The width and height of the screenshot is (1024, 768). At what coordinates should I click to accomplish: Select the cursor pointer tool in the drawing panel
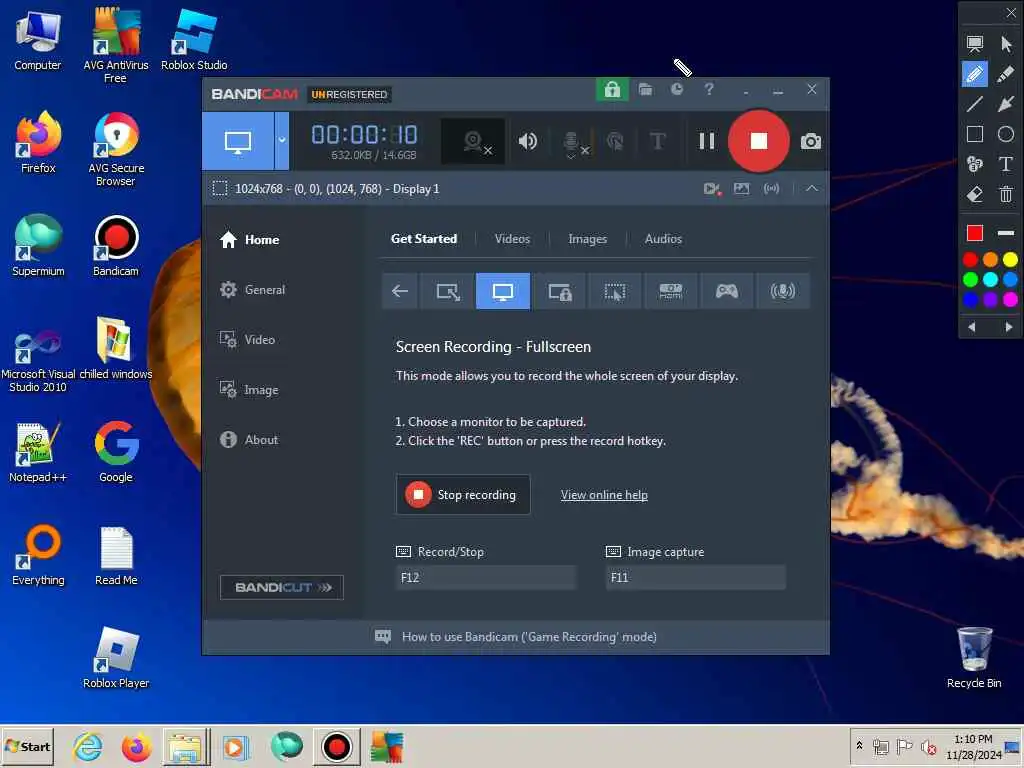click(x=1006, y=44)
